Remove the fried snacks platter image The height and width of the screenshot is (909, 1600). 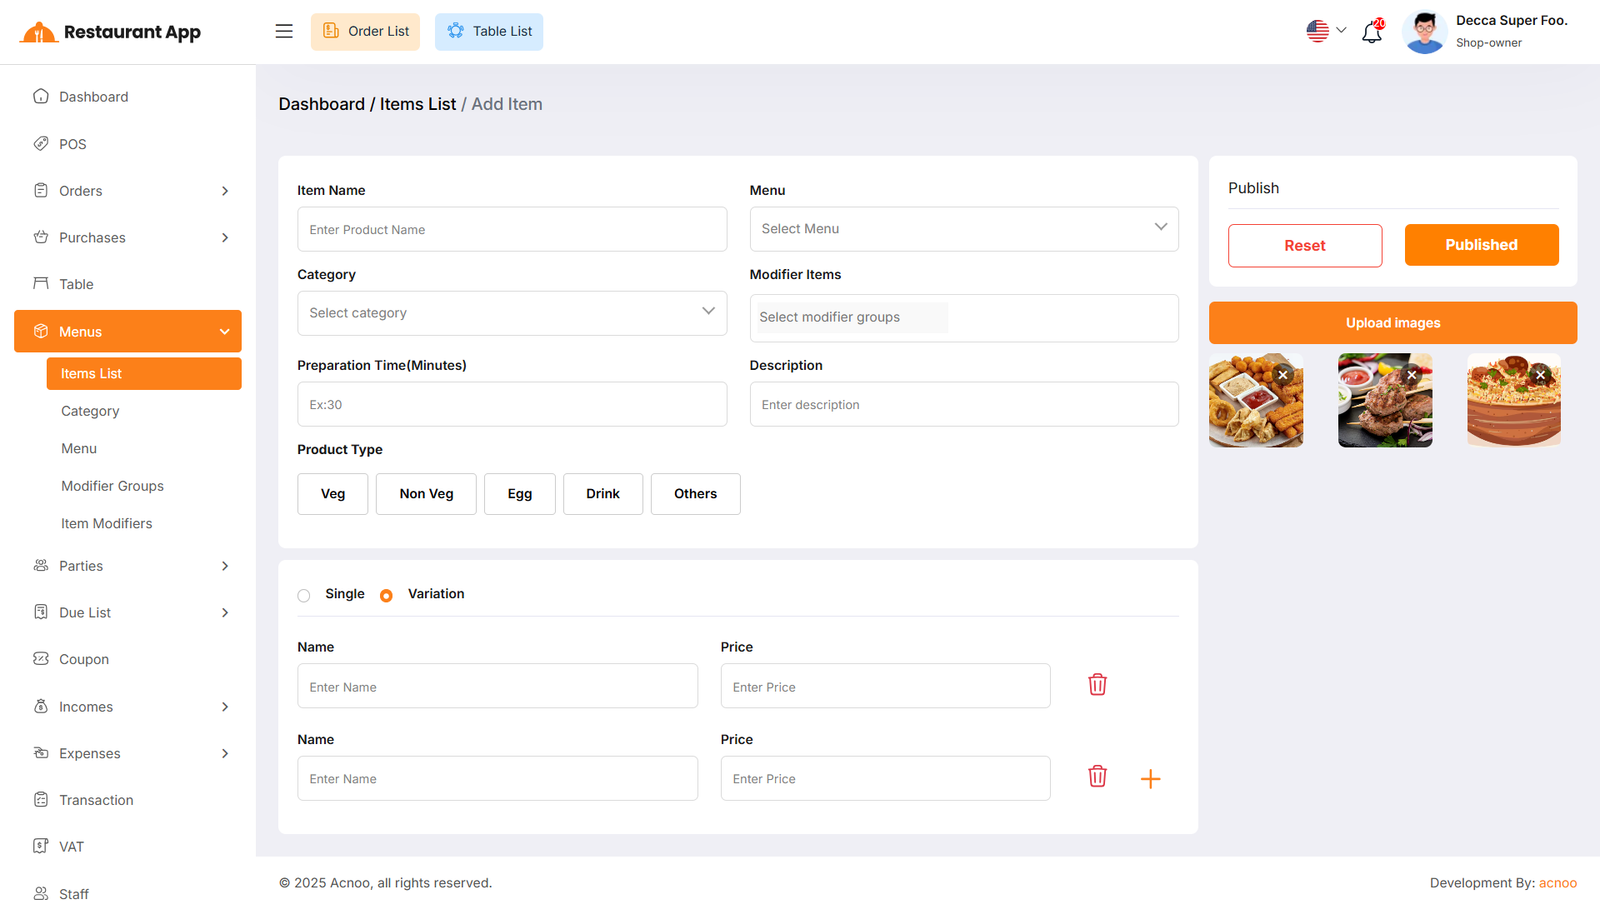[1283, 375]
